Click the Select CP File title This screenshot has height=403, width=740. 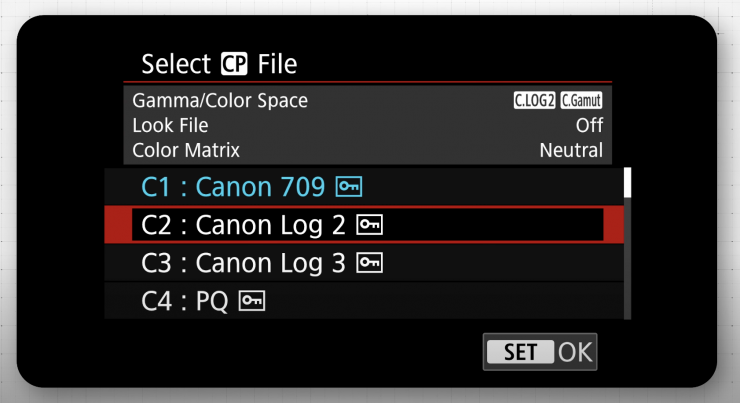tap(219, 65)
